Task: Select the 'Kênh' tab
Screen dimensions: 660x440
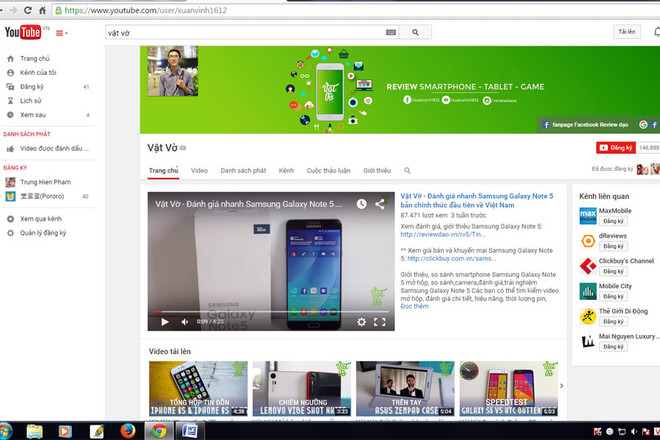Action: 286,171
